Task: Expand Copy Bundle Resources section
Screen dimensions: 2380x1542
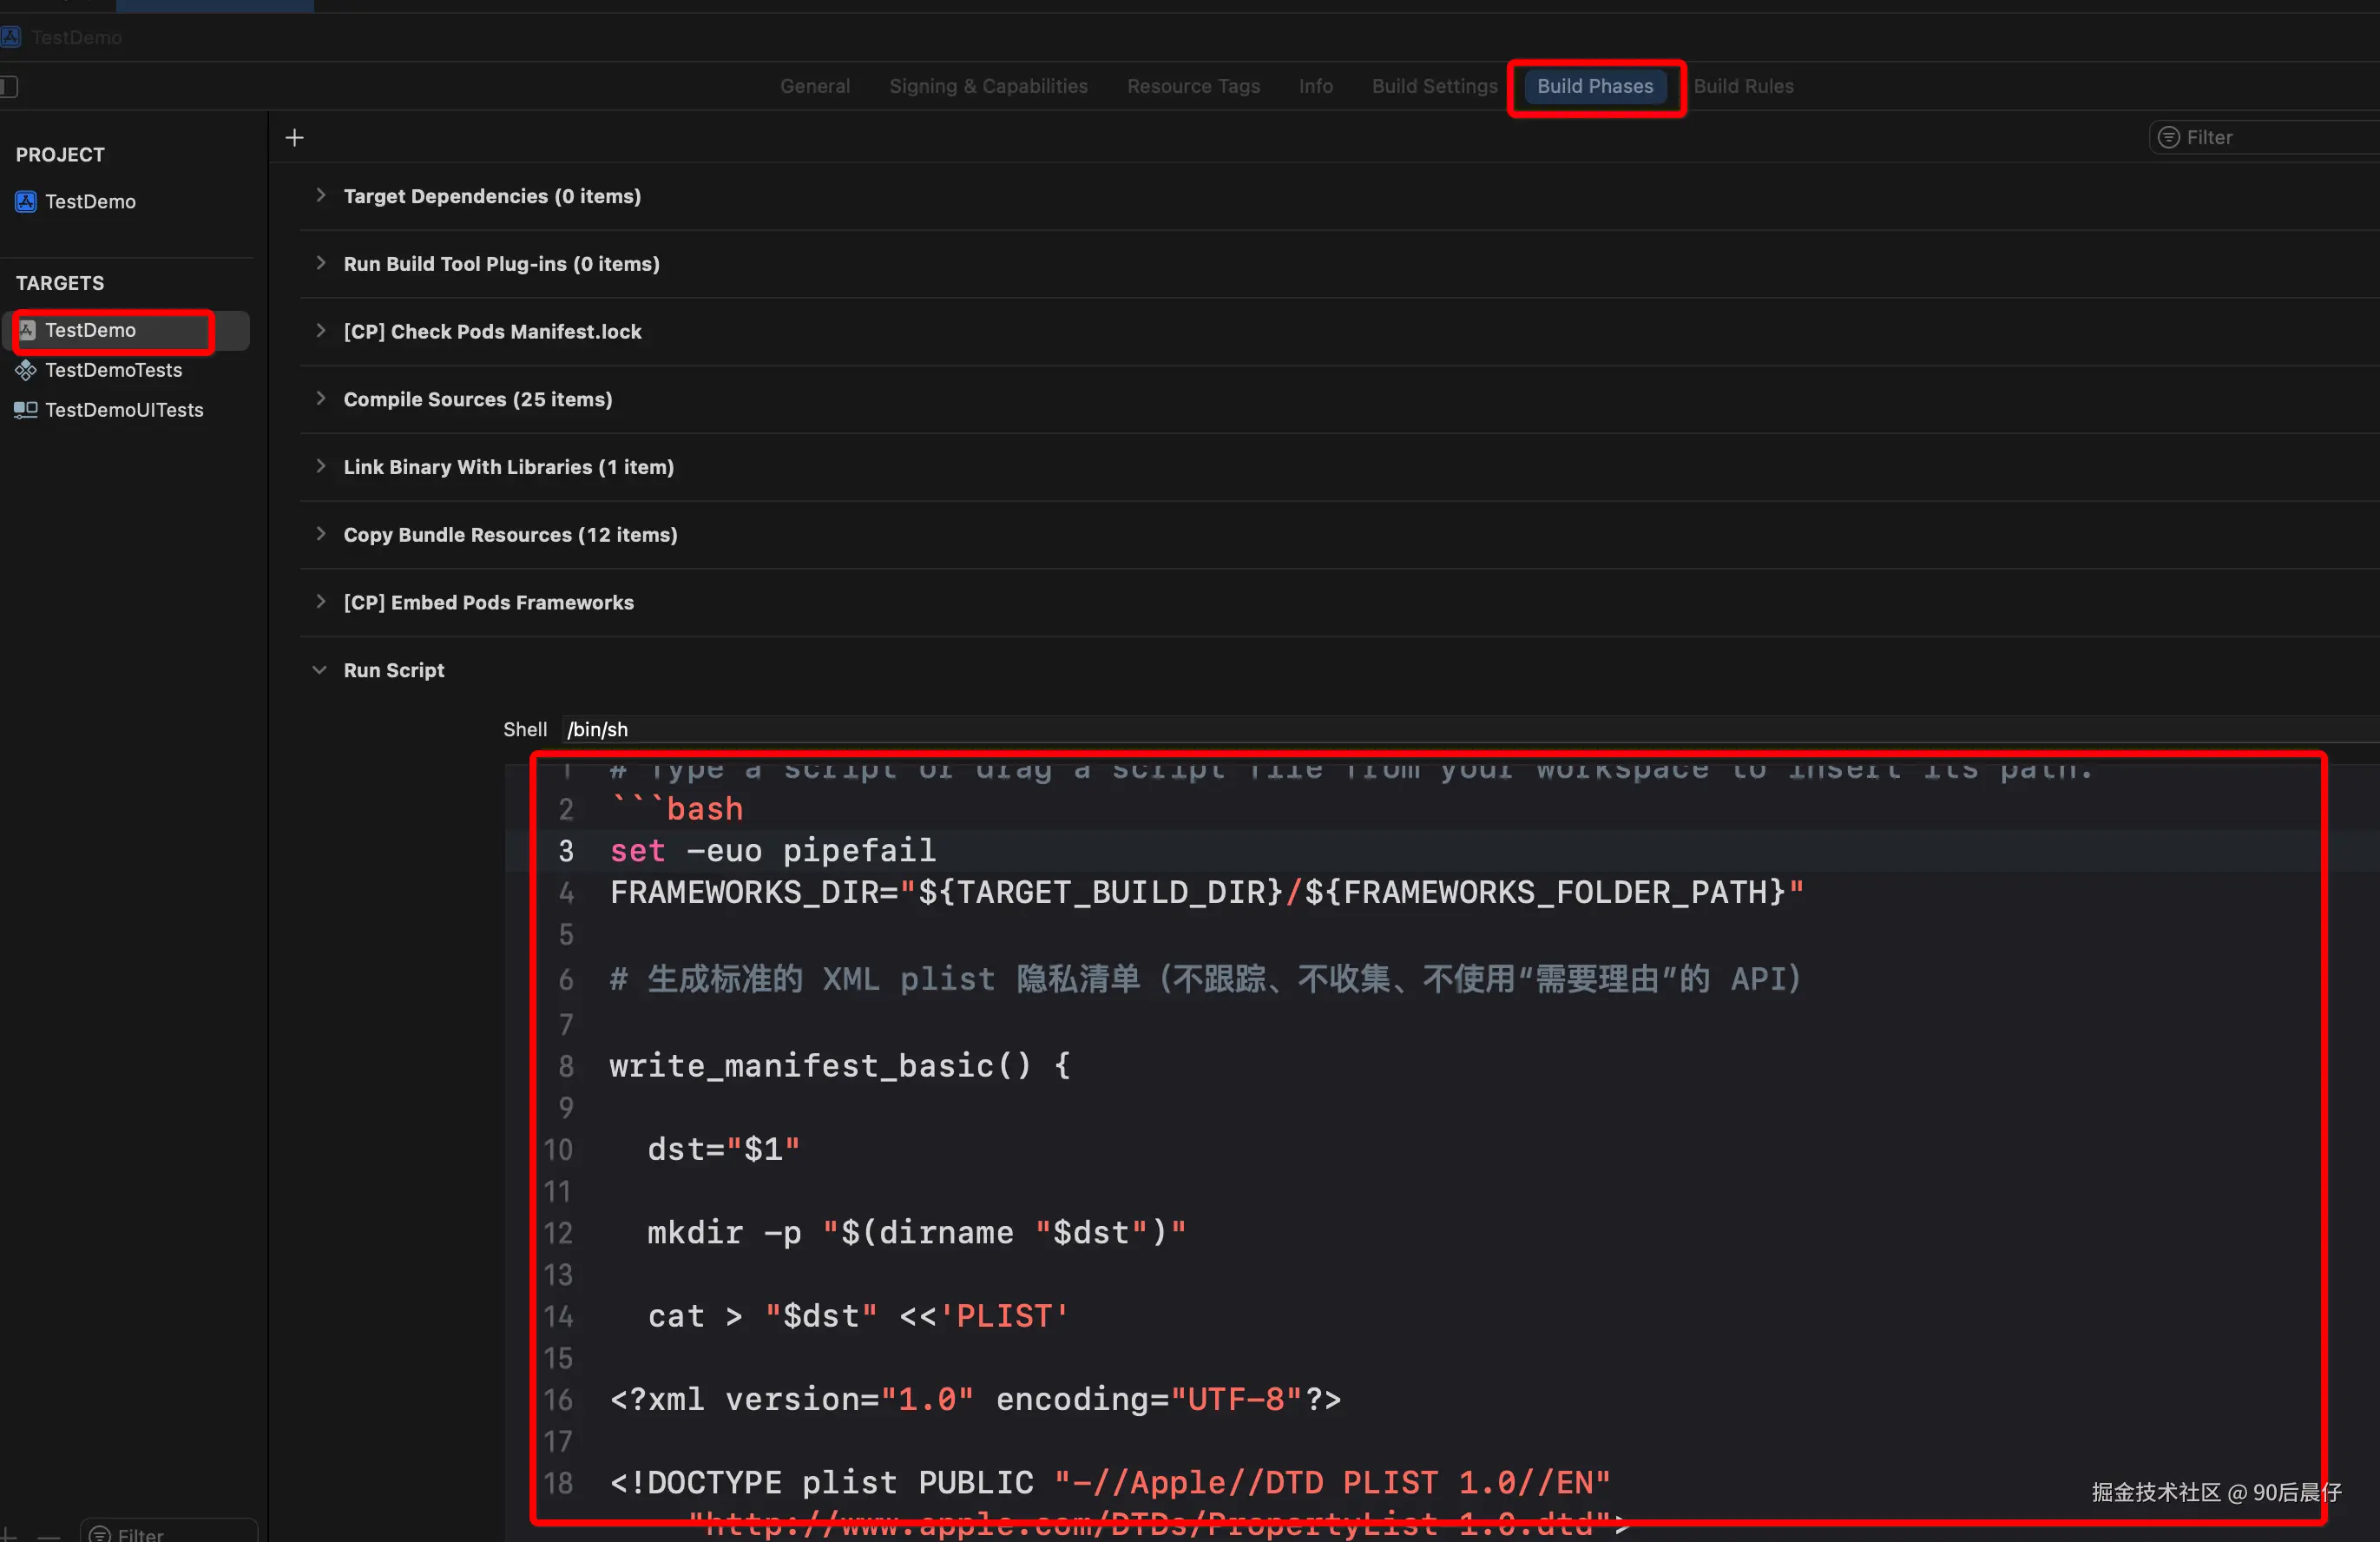Action: tap(320, 534)
